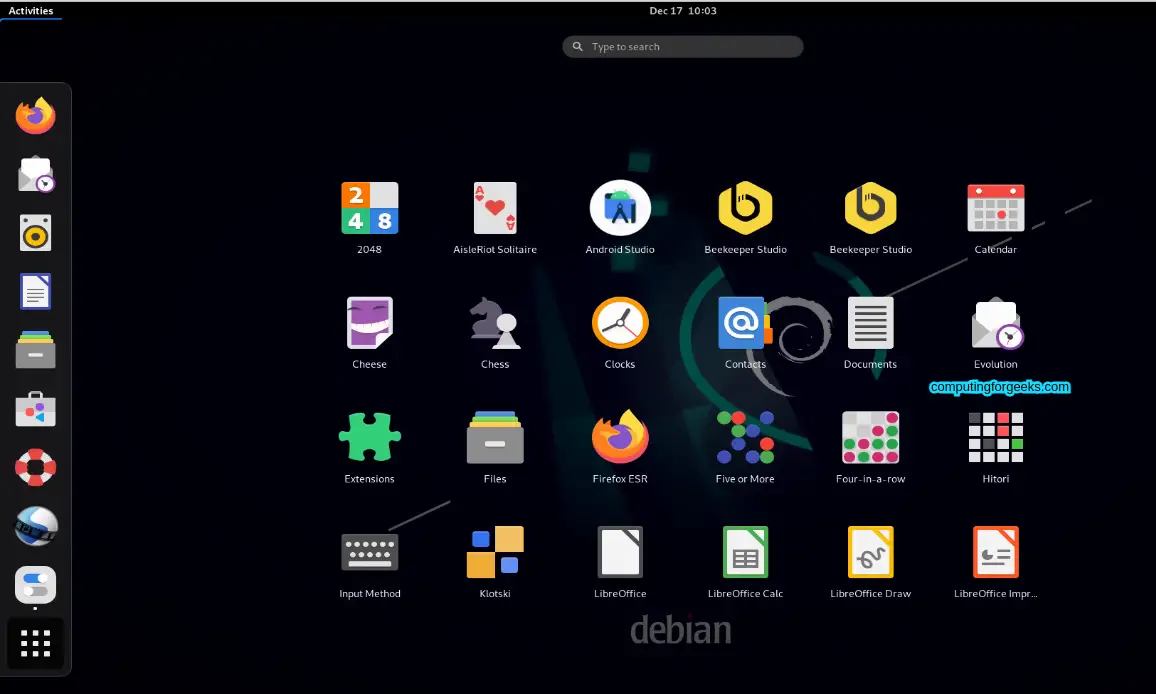Image resolution: width=1156 pixels, height=694 pixels.
Task: Start the Klotski puzzle game
Action: [495, 552]
